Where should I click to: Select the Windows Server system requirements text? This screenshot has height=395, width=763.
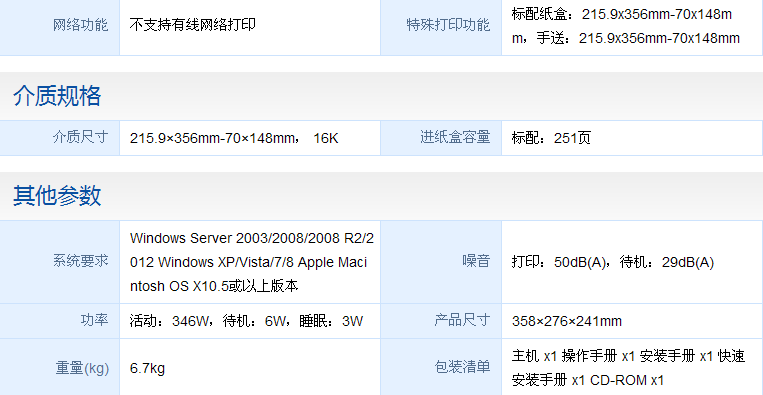pos(252,262)
